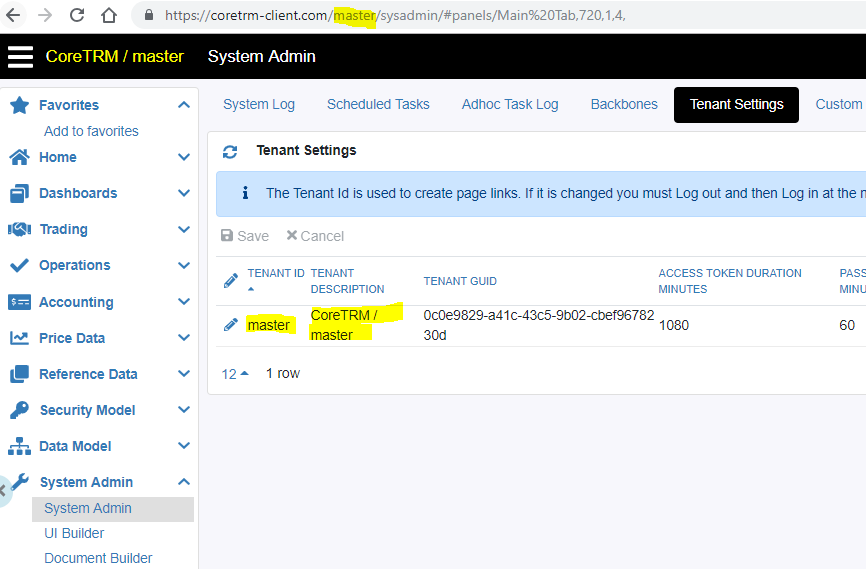This screenshot has height=569, width=866.
Task: Expand the Data Model chevron
Action: click(184, 446)
